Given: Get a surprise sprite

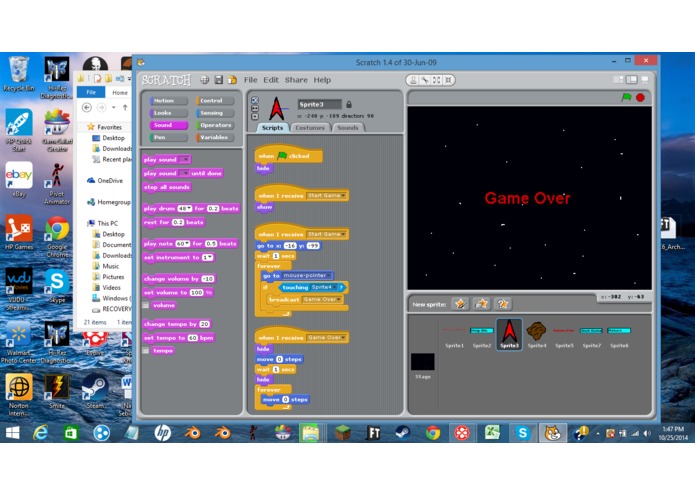Looking at the screenshot, I should click(x=502, y=304).
